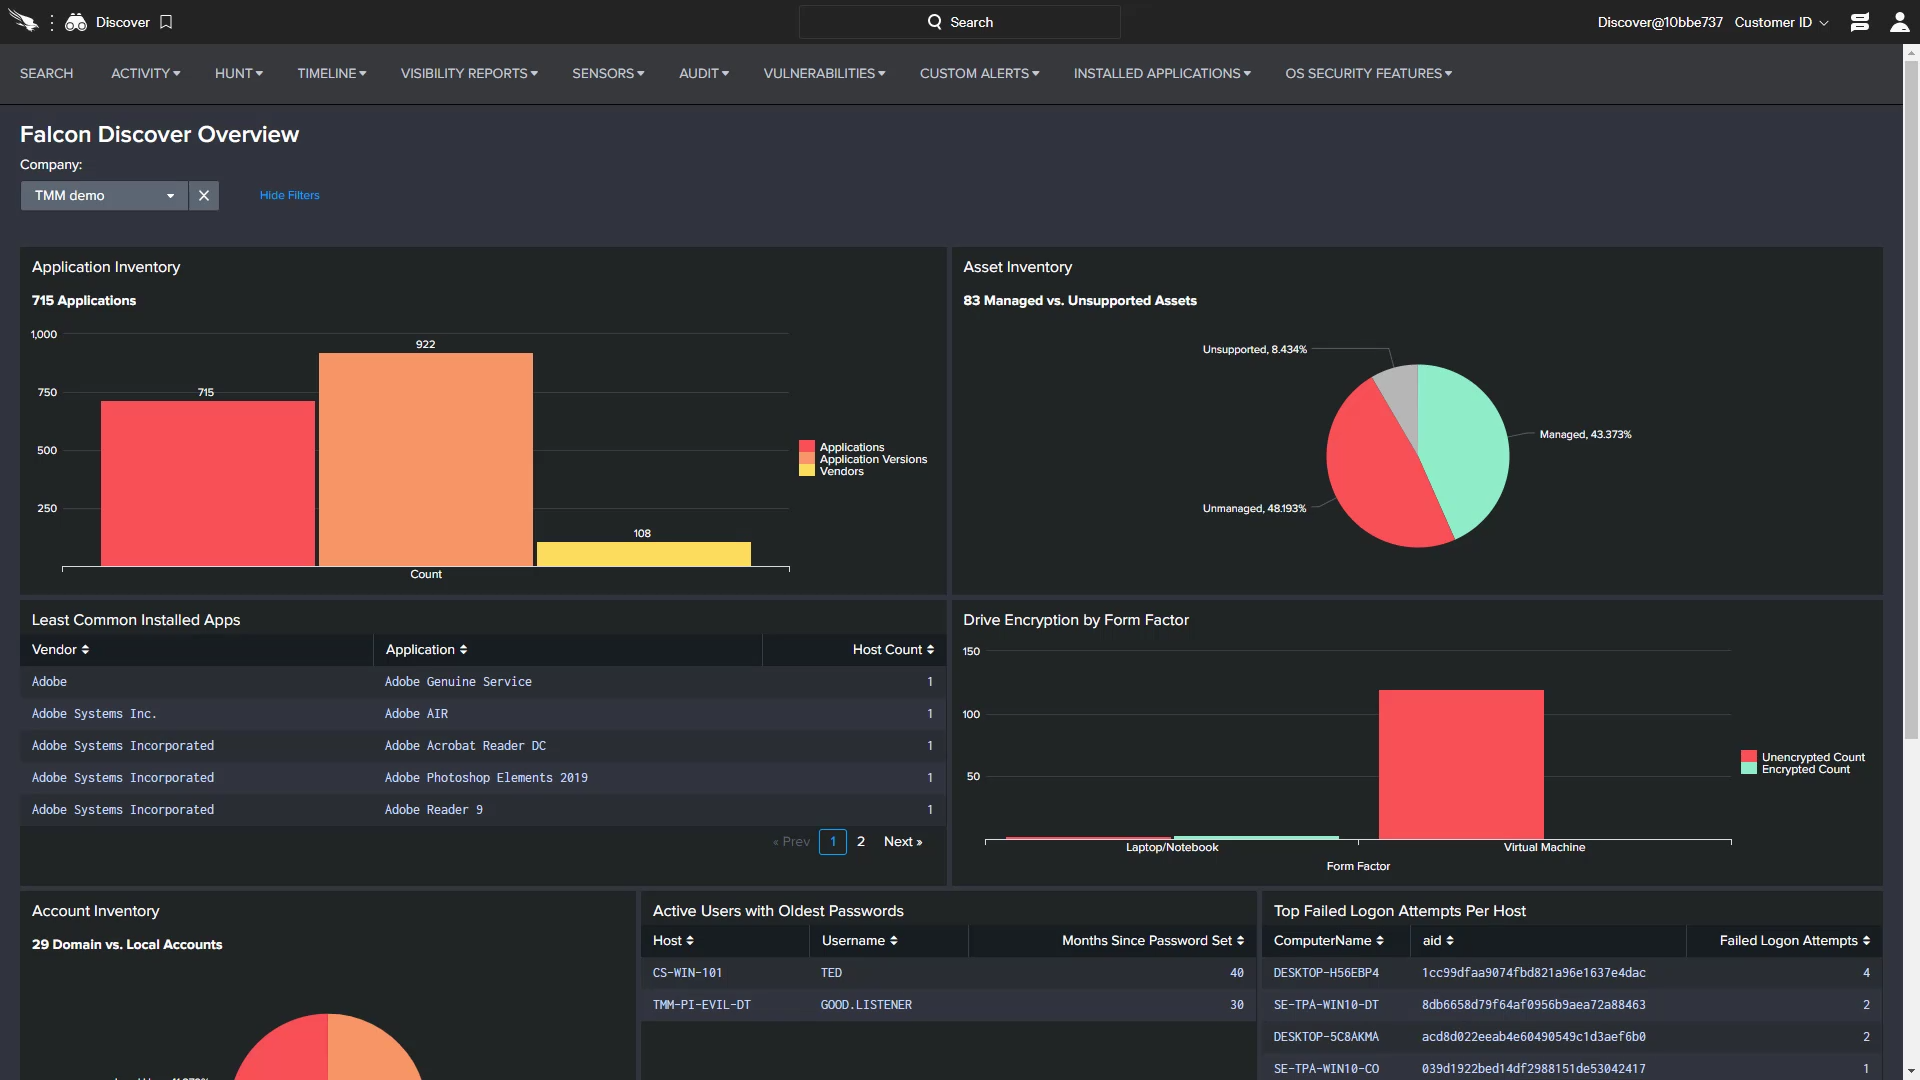Go to Next page of apps
This screenshot has height=1080, width=1920.
click(x=903, y=842)
